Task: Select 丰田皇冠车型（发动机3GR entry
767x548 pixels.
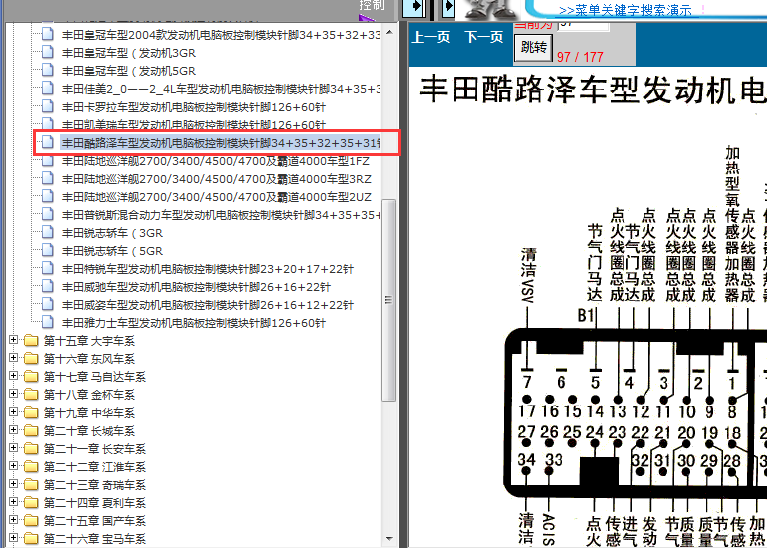Action: pyautogui.click(x=129, y=53)
